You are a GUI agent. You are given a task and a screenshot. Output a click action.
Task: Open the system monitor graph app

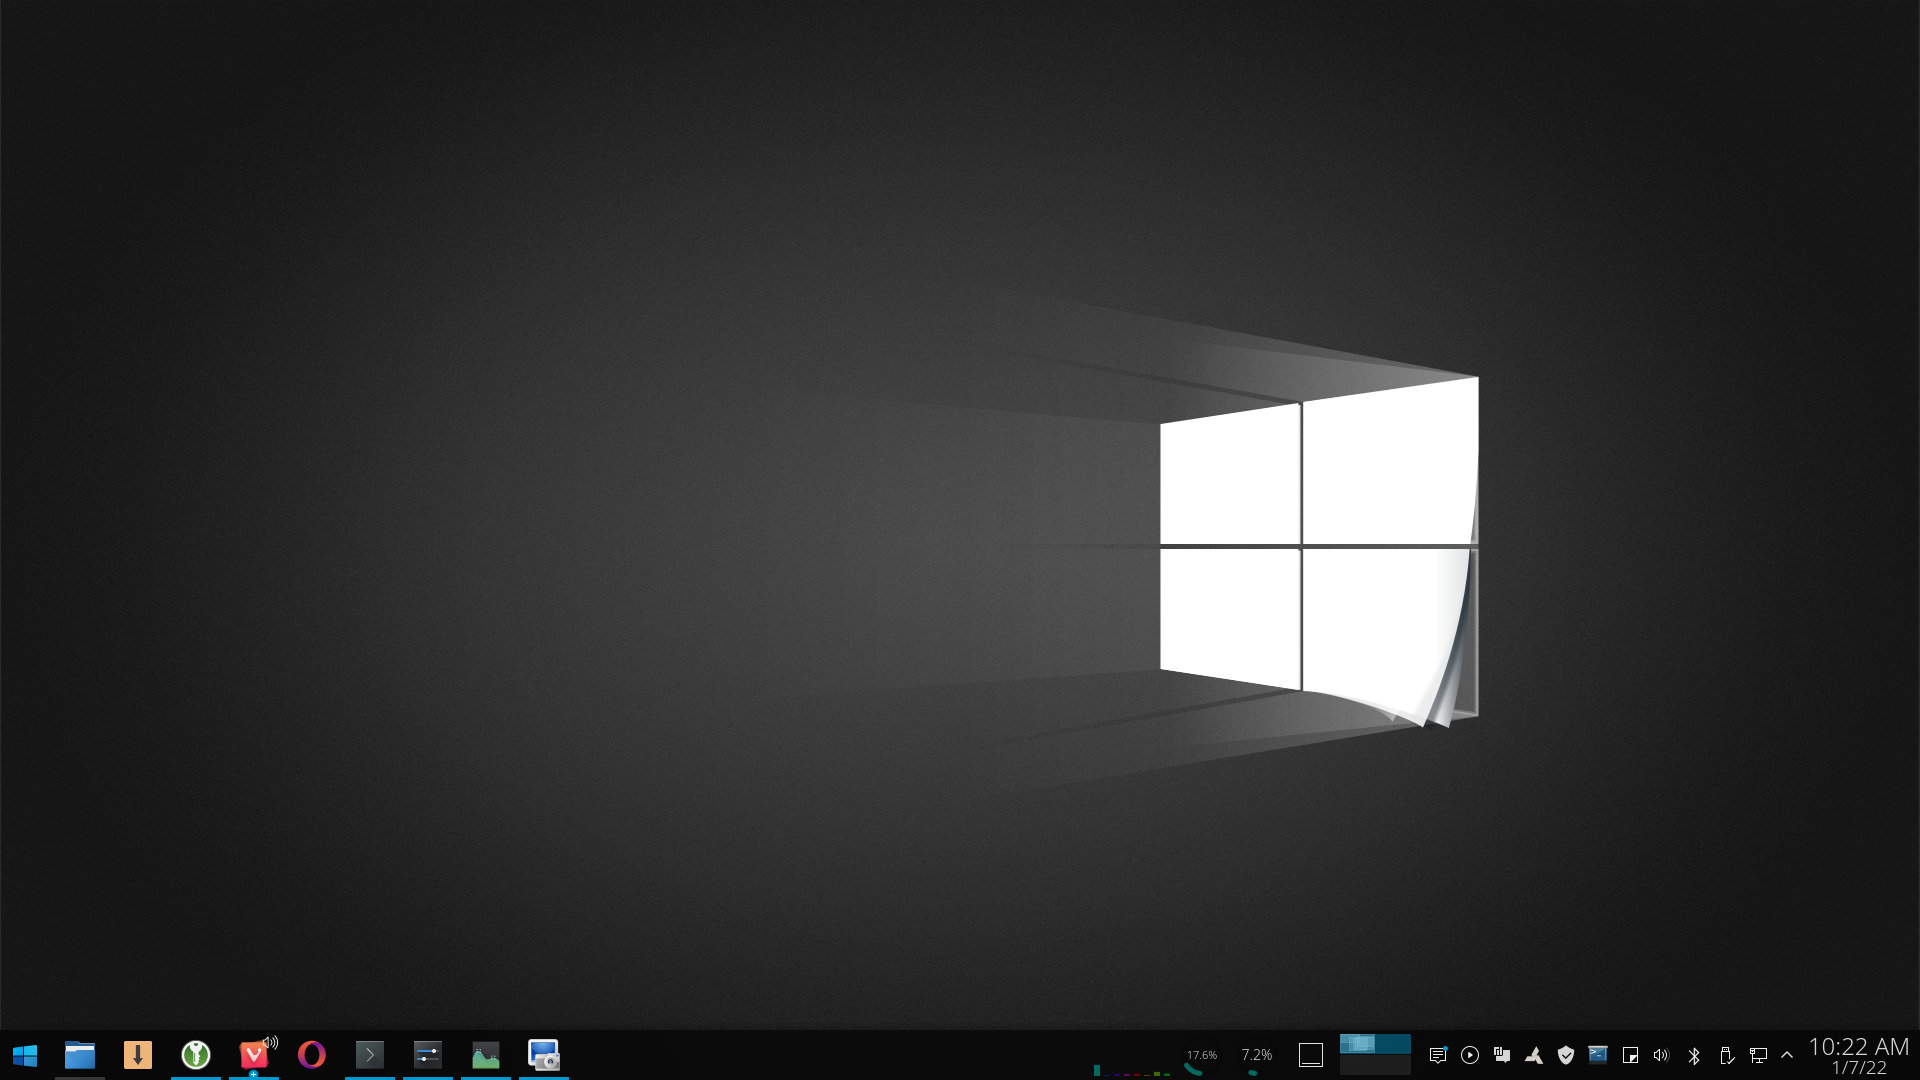click(x=486, y=1055)
